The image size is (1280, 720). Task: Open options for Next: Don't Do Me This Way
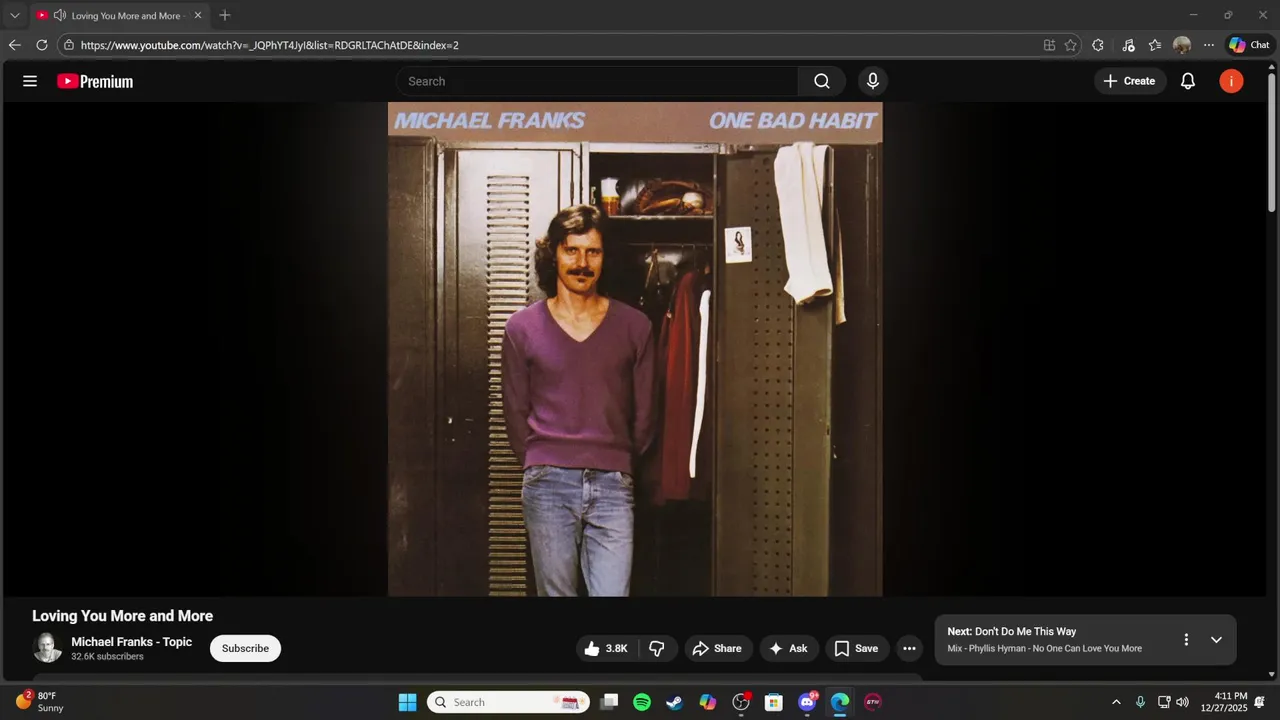1186,640
